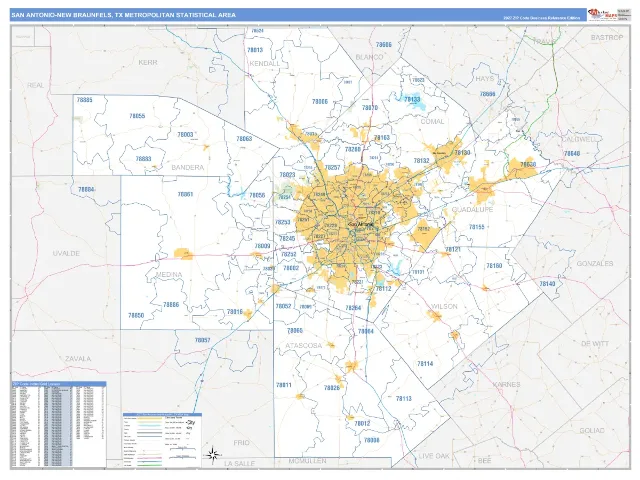Select the REAL county label
The height and width of the screenshot is (480, 640).
(x=36, y=85)
